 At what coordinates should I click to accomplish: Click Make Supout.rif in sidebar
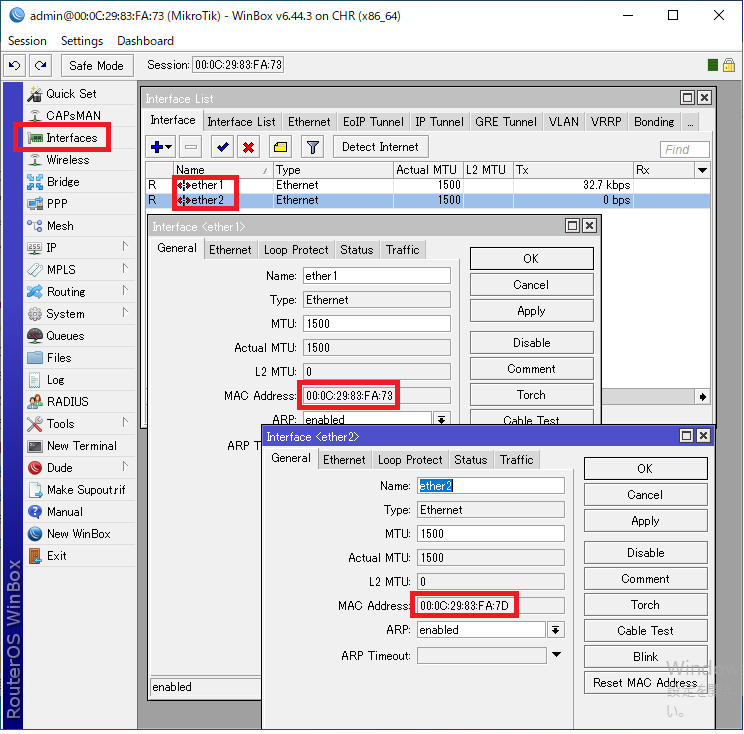85,490
